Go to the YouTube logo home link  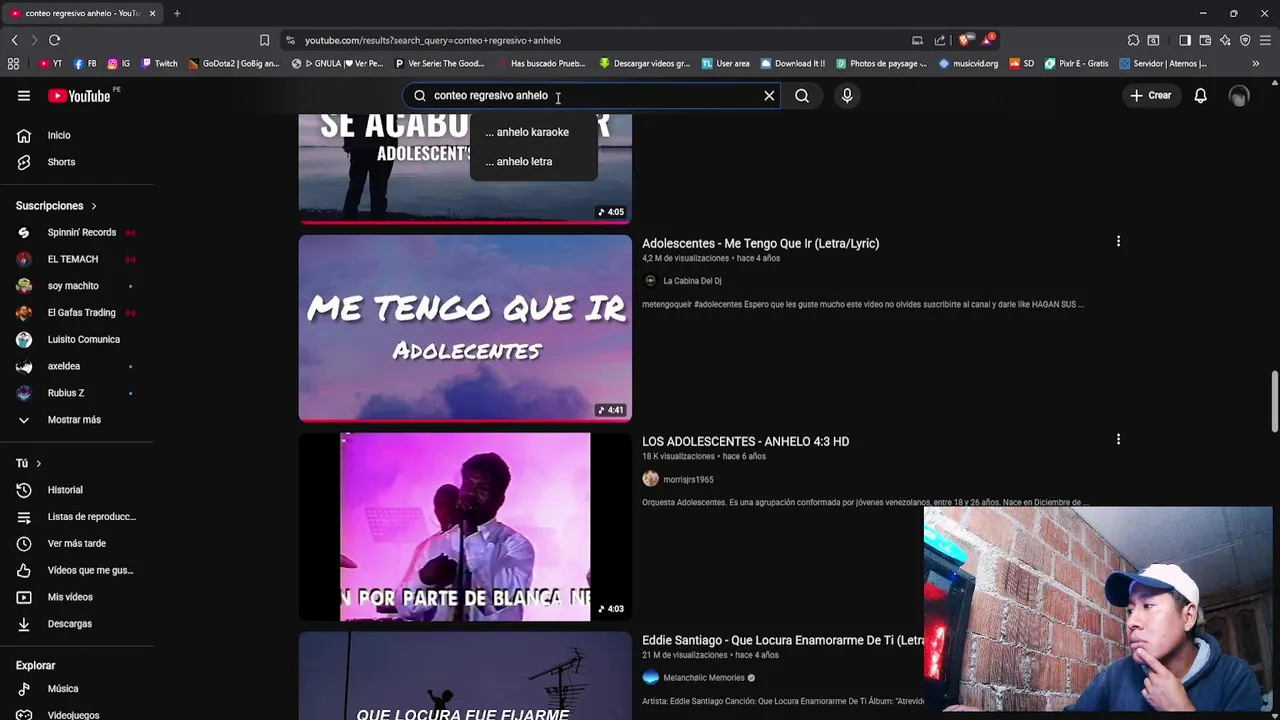point(79,96)
